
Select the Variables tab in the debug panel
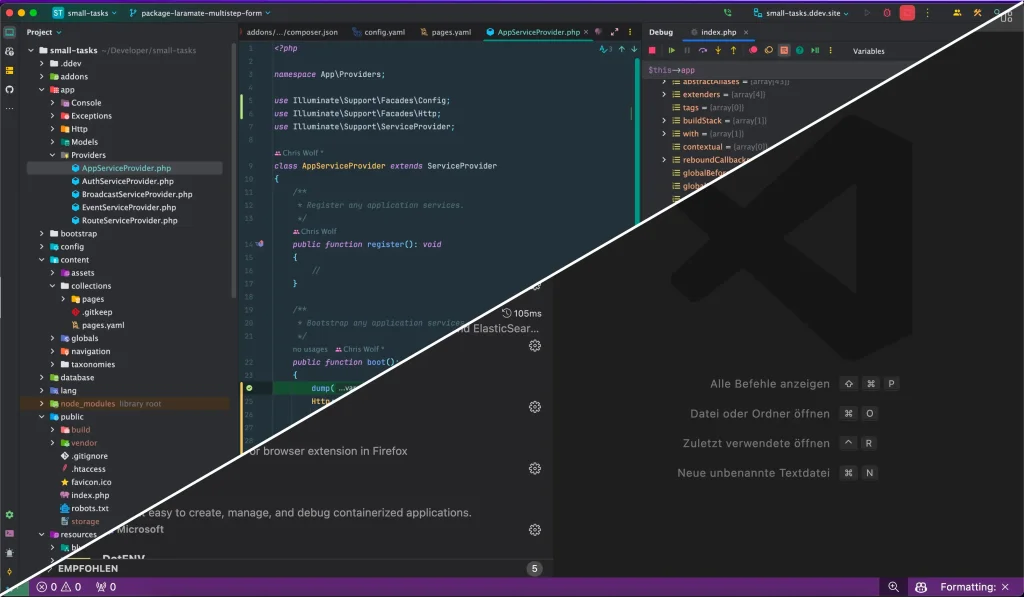(x=868, y=50)
